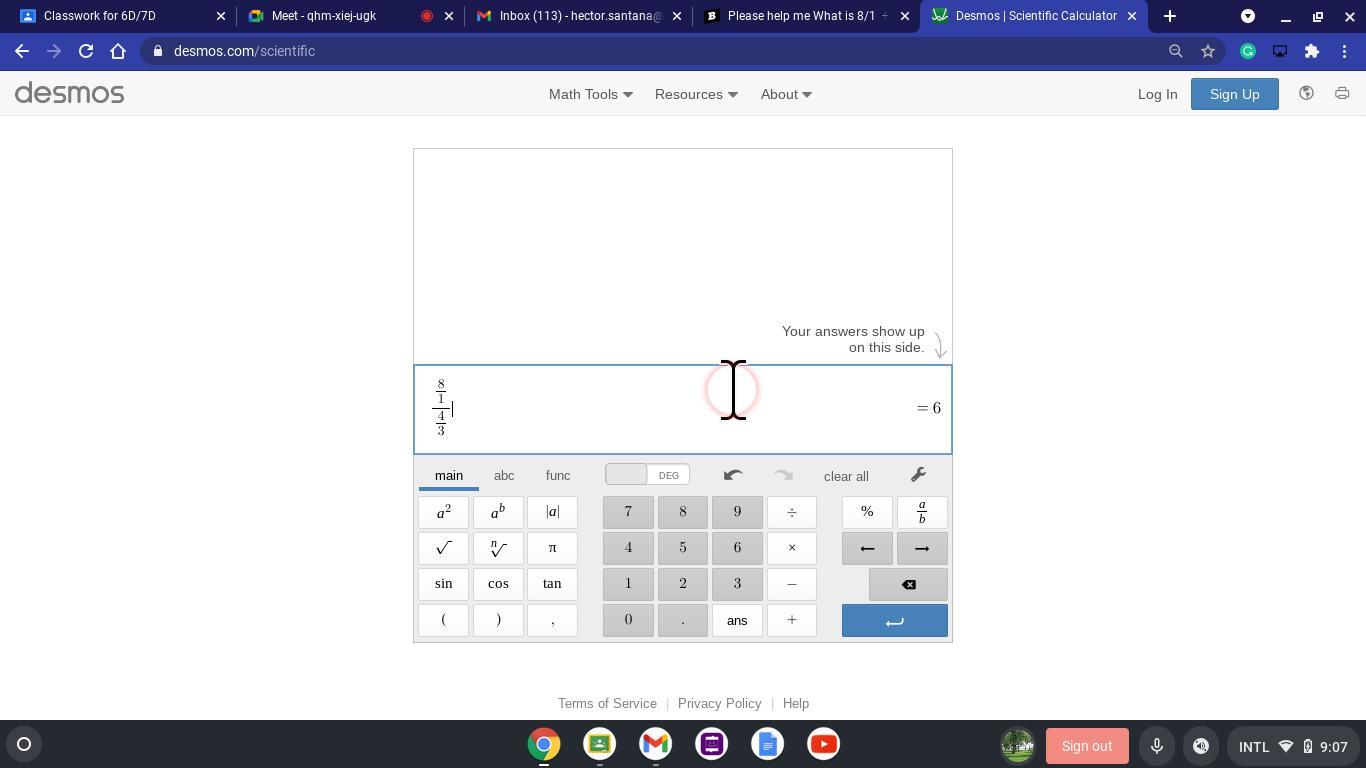Switch to the Gmail Inbox tab
This screenshot has height=768, width=1366.
tap(576, 16)
